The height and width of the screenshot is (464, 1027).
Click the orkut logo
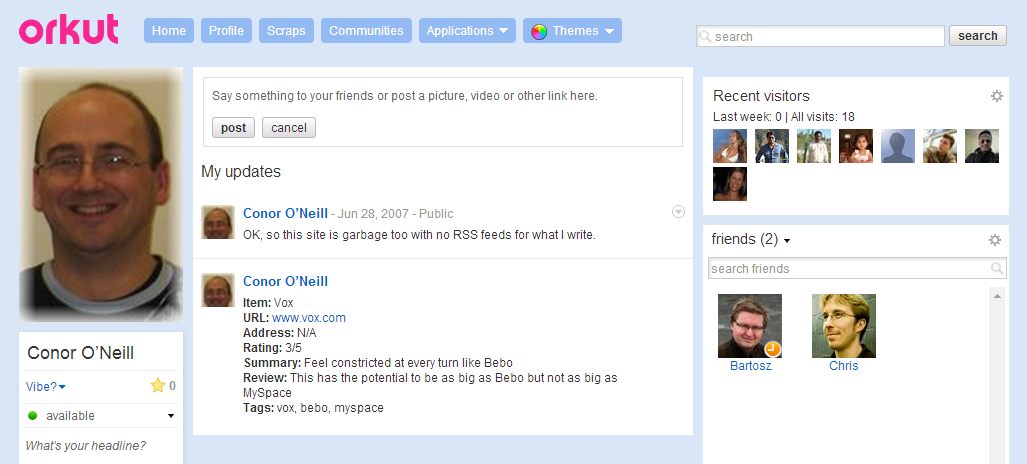point(69,29)
